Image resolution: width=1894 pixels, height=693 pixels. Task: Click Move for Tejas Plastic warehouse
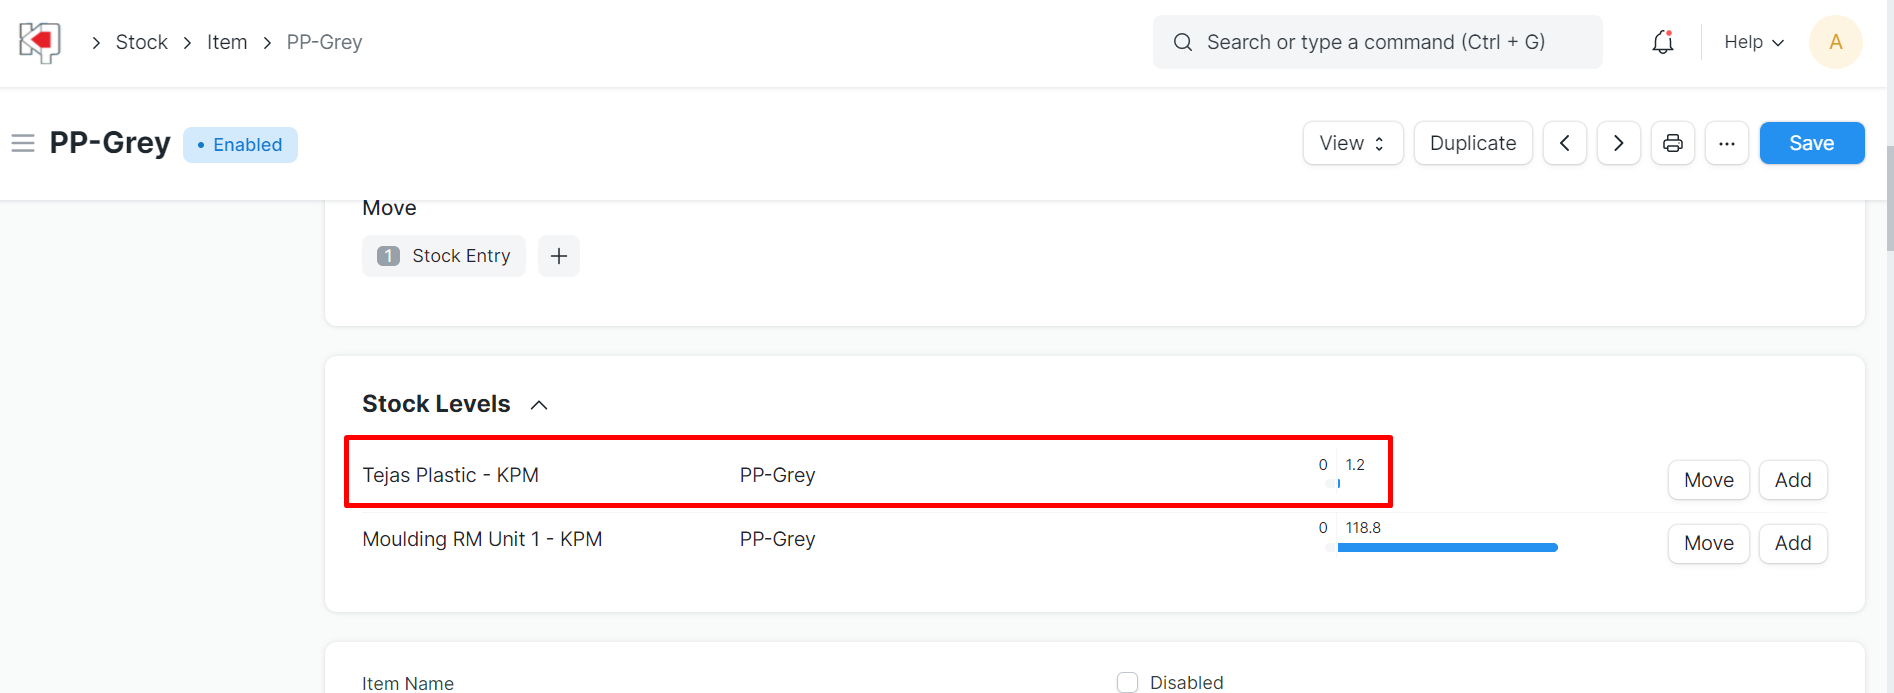click(1709, 480)
